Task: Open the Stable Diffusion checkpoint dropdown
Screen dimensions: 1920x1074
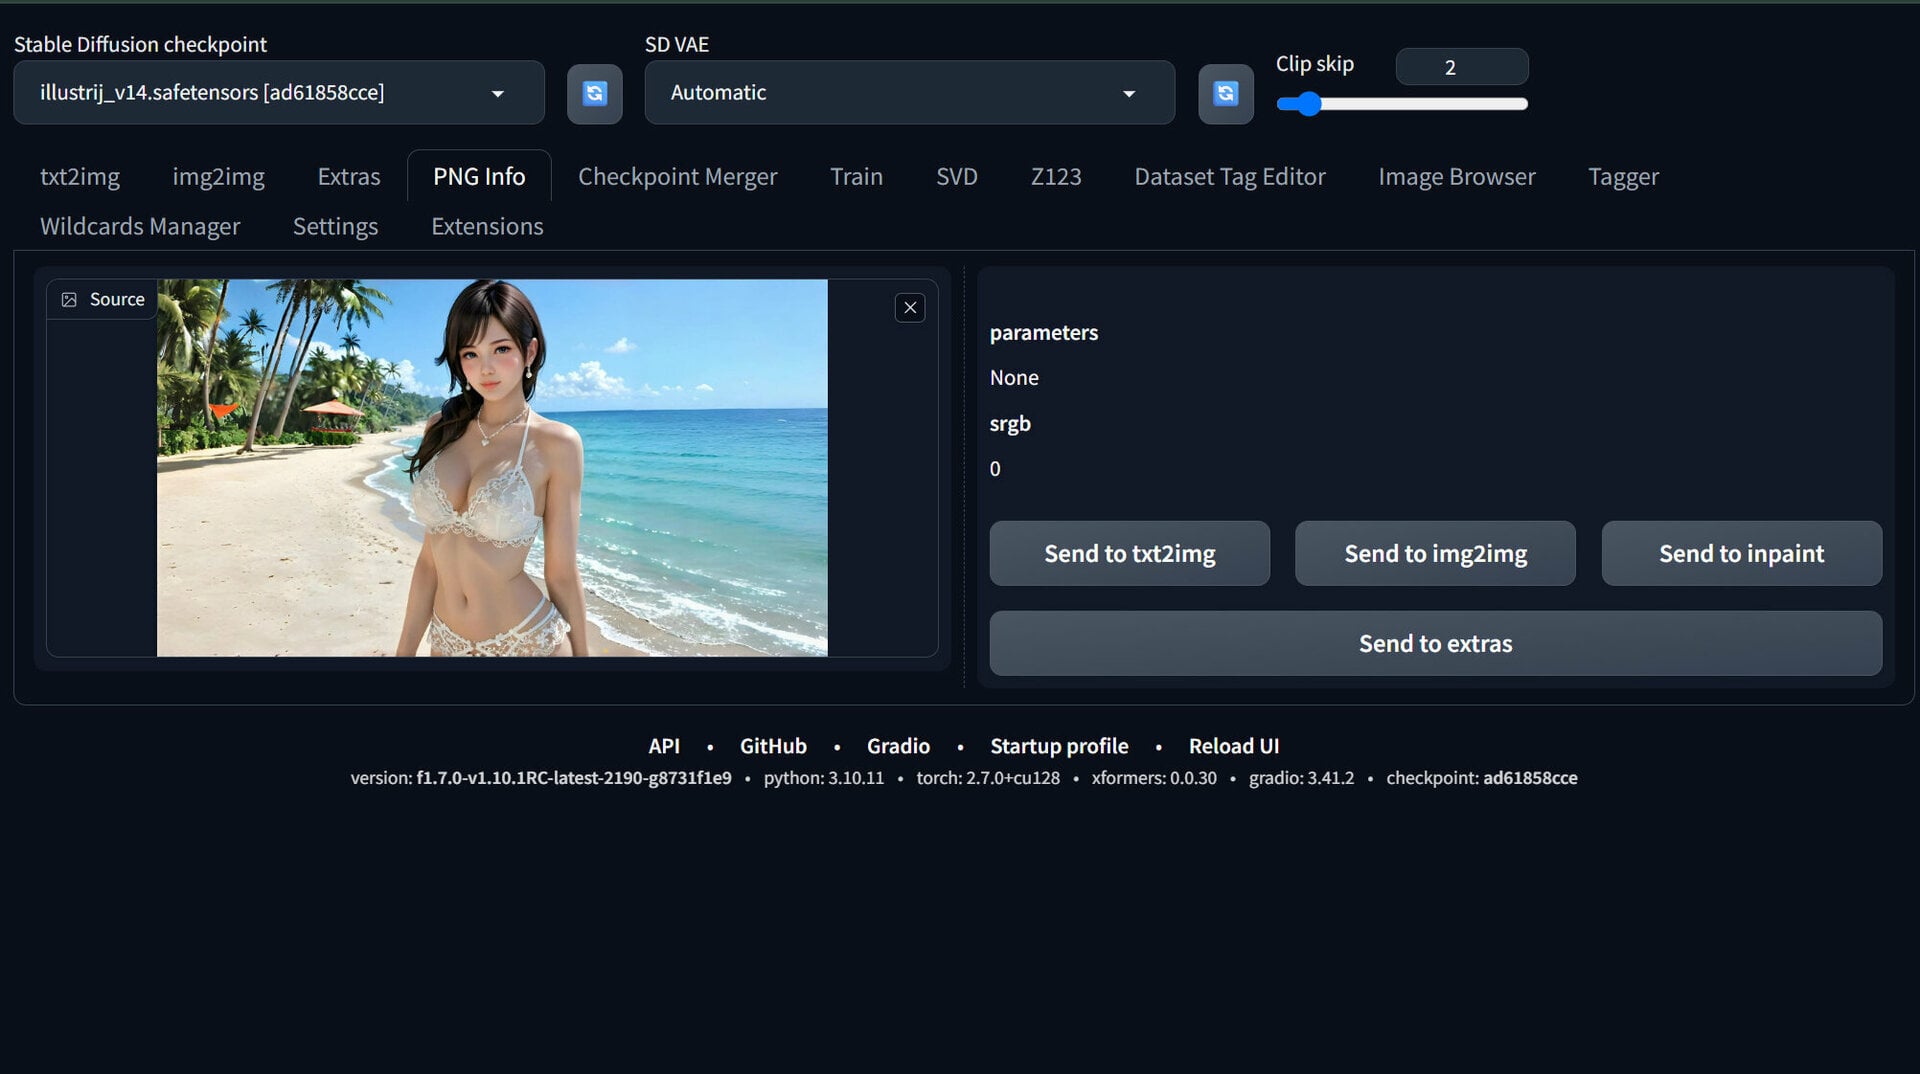Action: coord(279,93)
